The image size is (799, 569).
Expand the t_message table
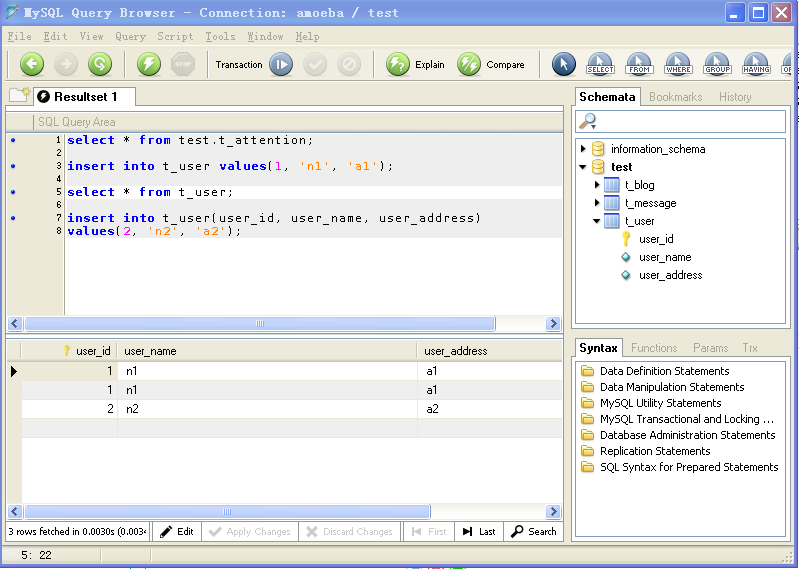[597, 203]
